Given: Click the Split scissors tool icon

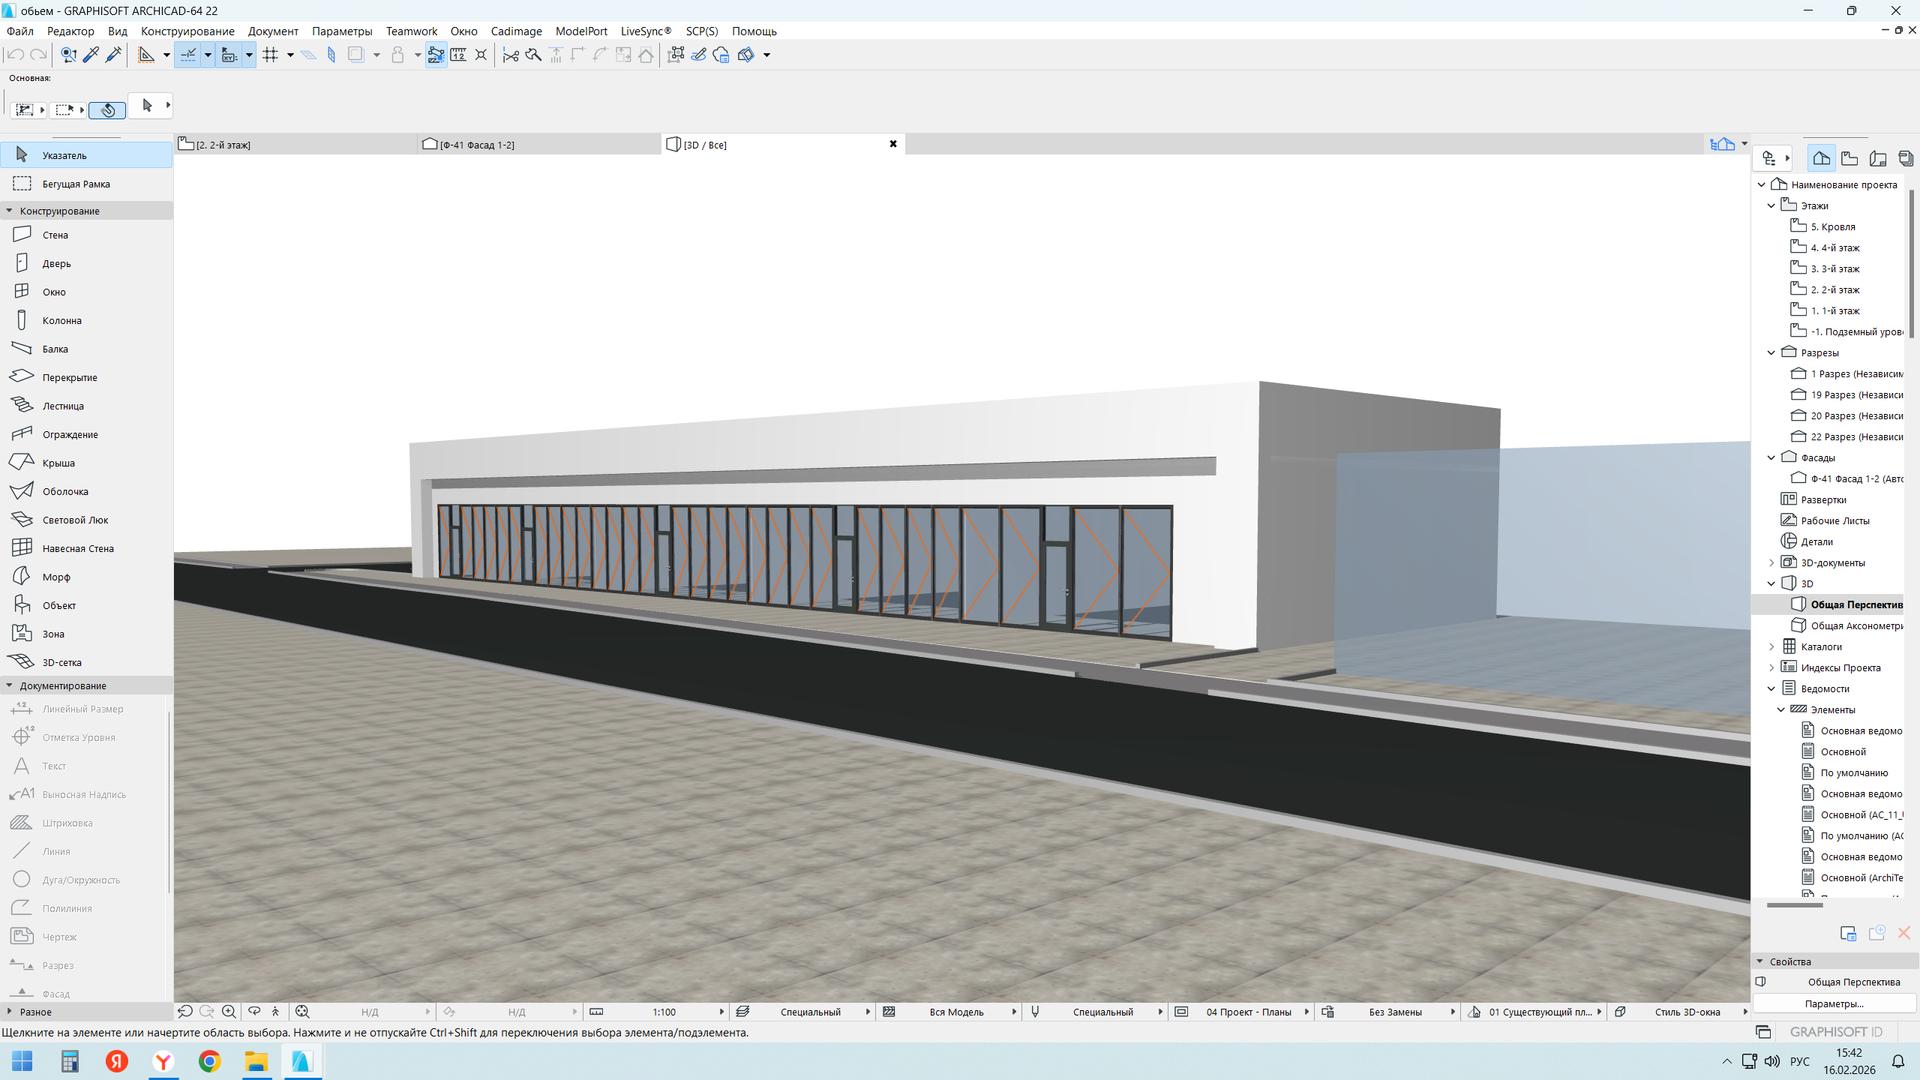Looking at the screenshot, I should coord(511,55).
